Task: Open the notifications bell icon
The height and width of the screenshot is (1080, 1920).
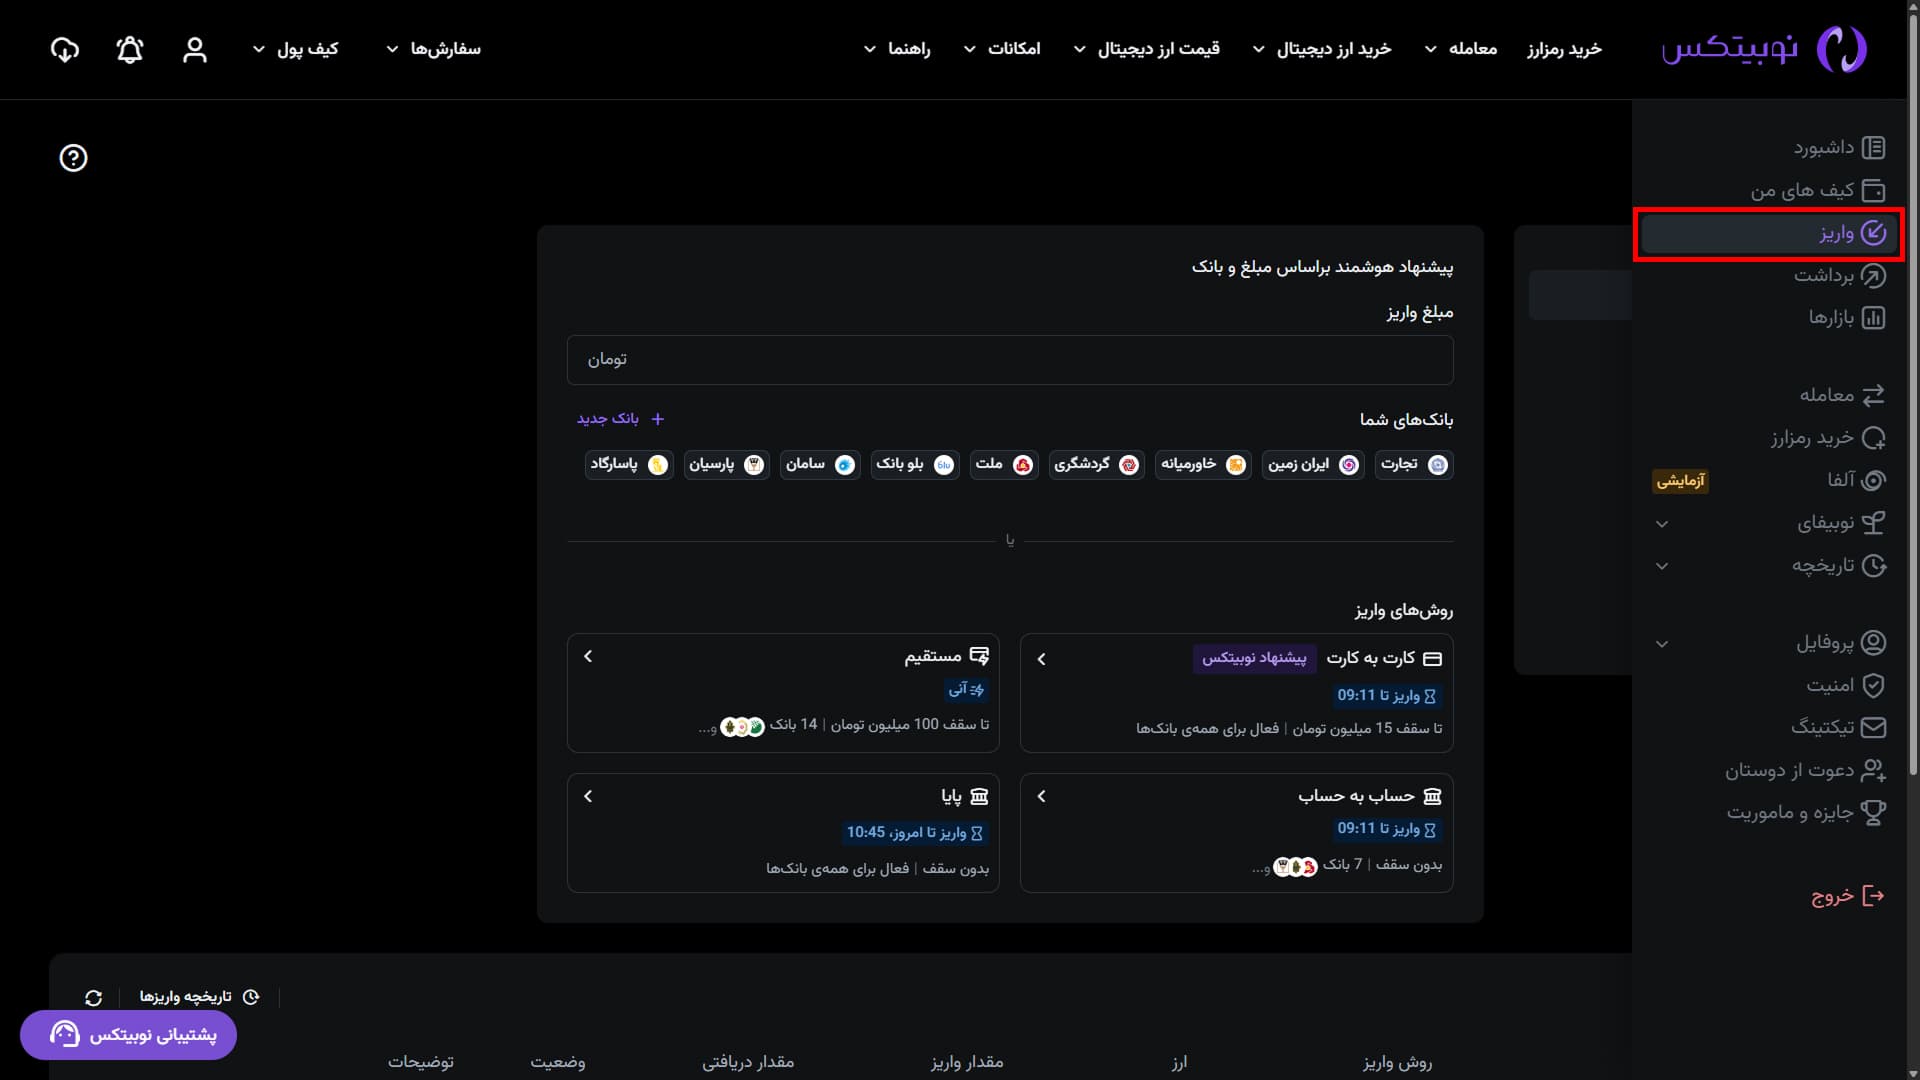Action: click(130, 49)
